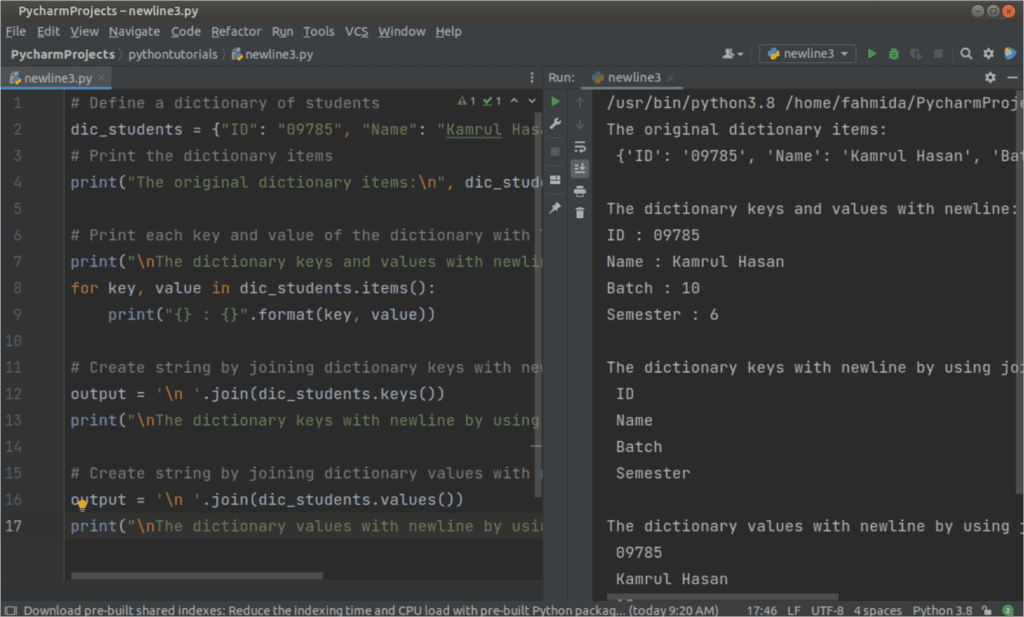This screenshot has height=617, width=1024.
Task: Rerun newline3 using green play in Run panel
Action: point(556,101)
